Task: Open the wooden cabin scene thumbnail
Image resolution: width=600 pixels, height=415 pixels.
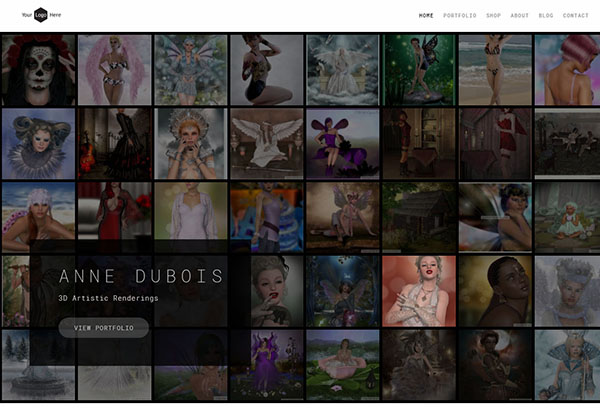Action: (x=418, y=216)
